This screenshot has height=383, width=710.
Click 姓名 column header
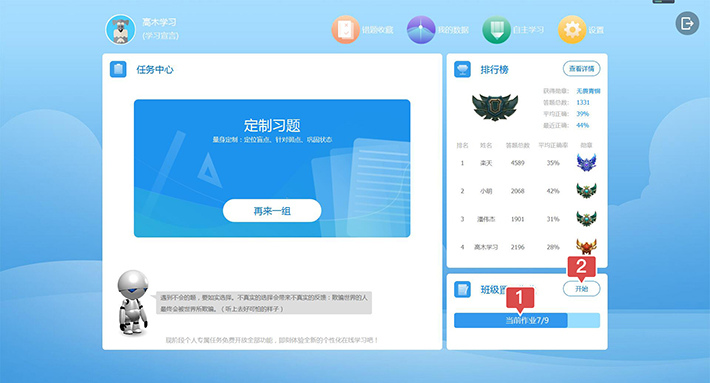tap(486, 145)
